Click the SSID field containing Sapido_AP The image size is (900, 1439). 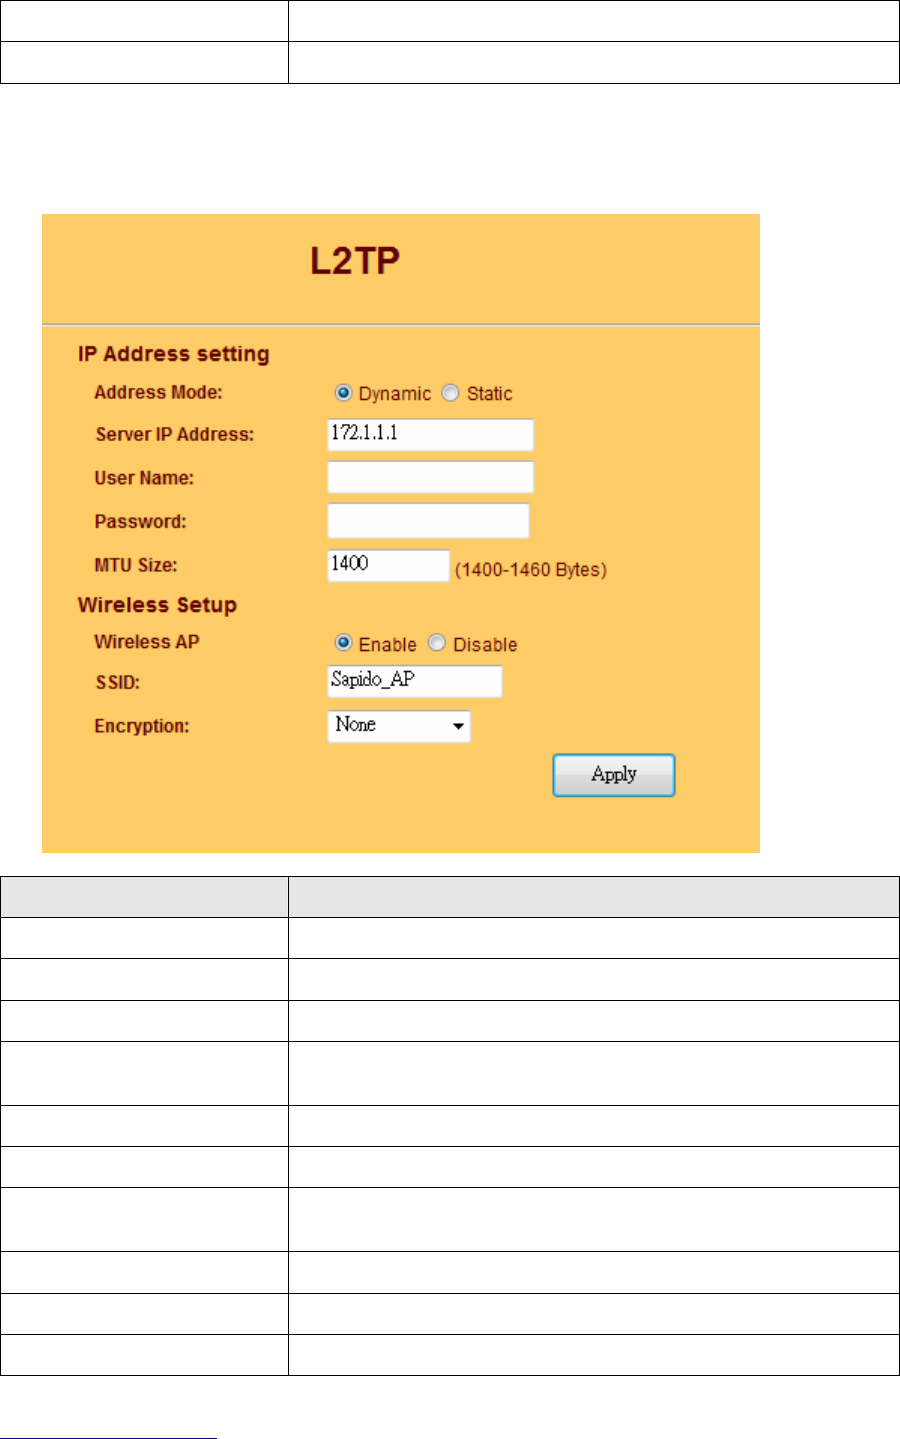(415, 681)
